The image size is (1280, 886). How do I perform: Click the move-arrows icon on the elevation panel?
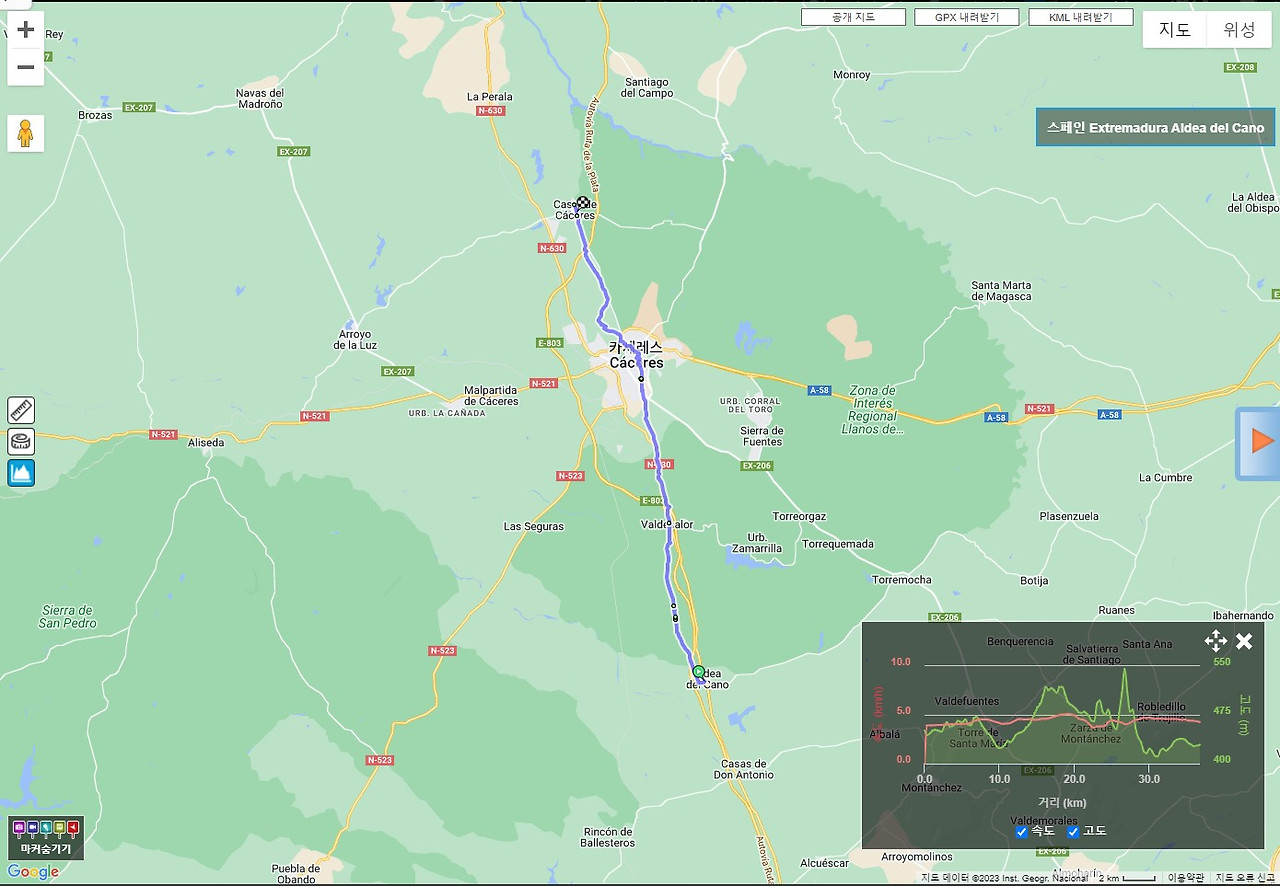1215,641
